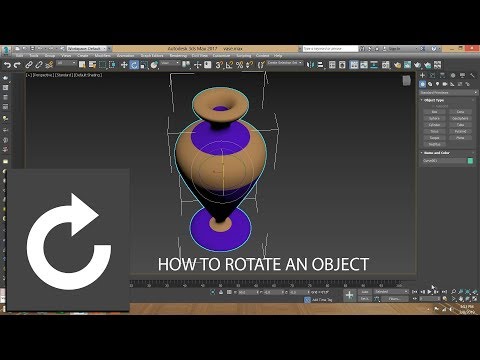Toggle Percent Snap in the toolbar
The width and height of the screenshot is (480, 360).
[x=239, y=65]
